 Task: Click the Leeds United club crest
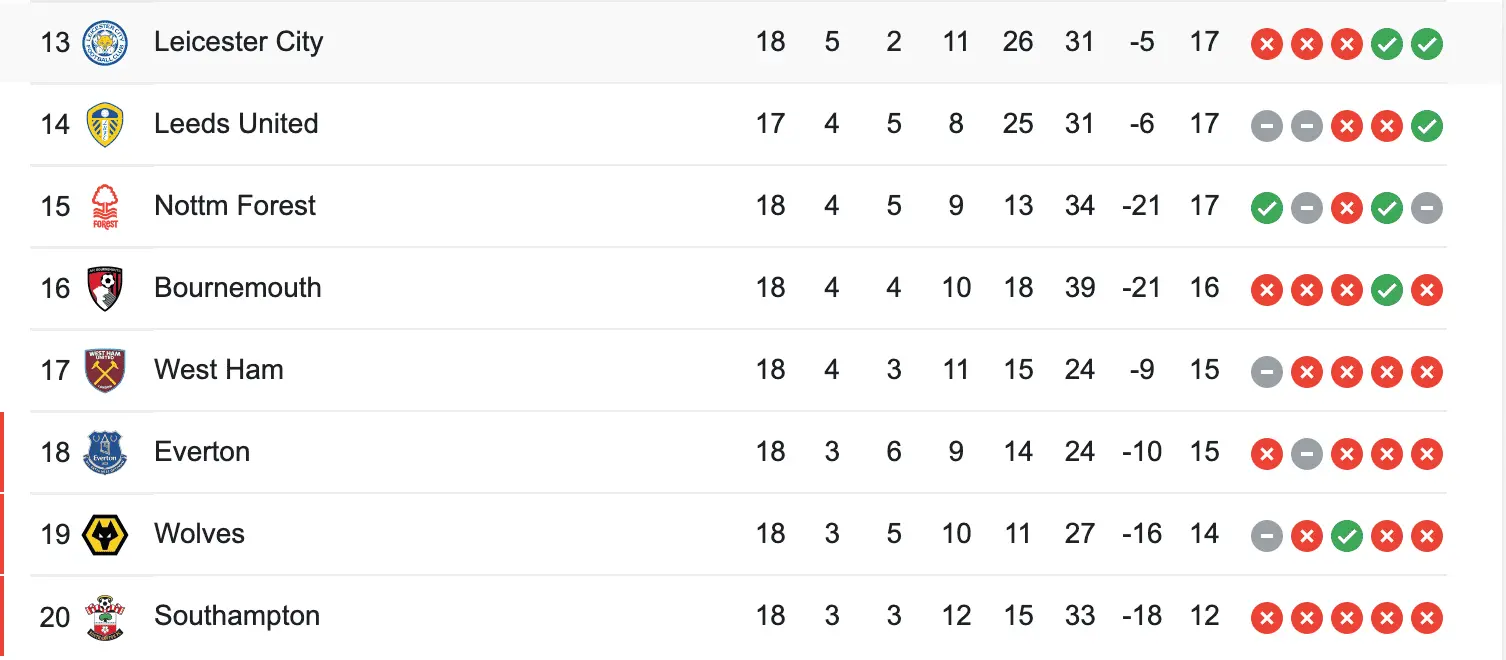pyautogui.click(x=105, y=124)
